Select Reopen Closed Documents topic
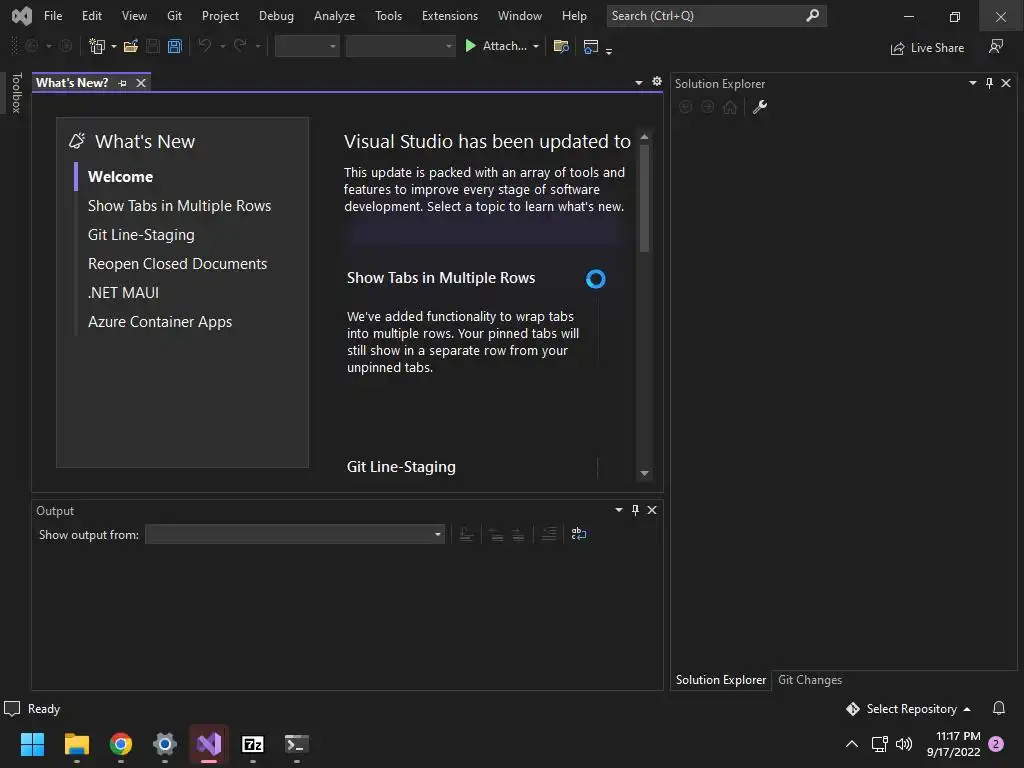 pos(178,264)
